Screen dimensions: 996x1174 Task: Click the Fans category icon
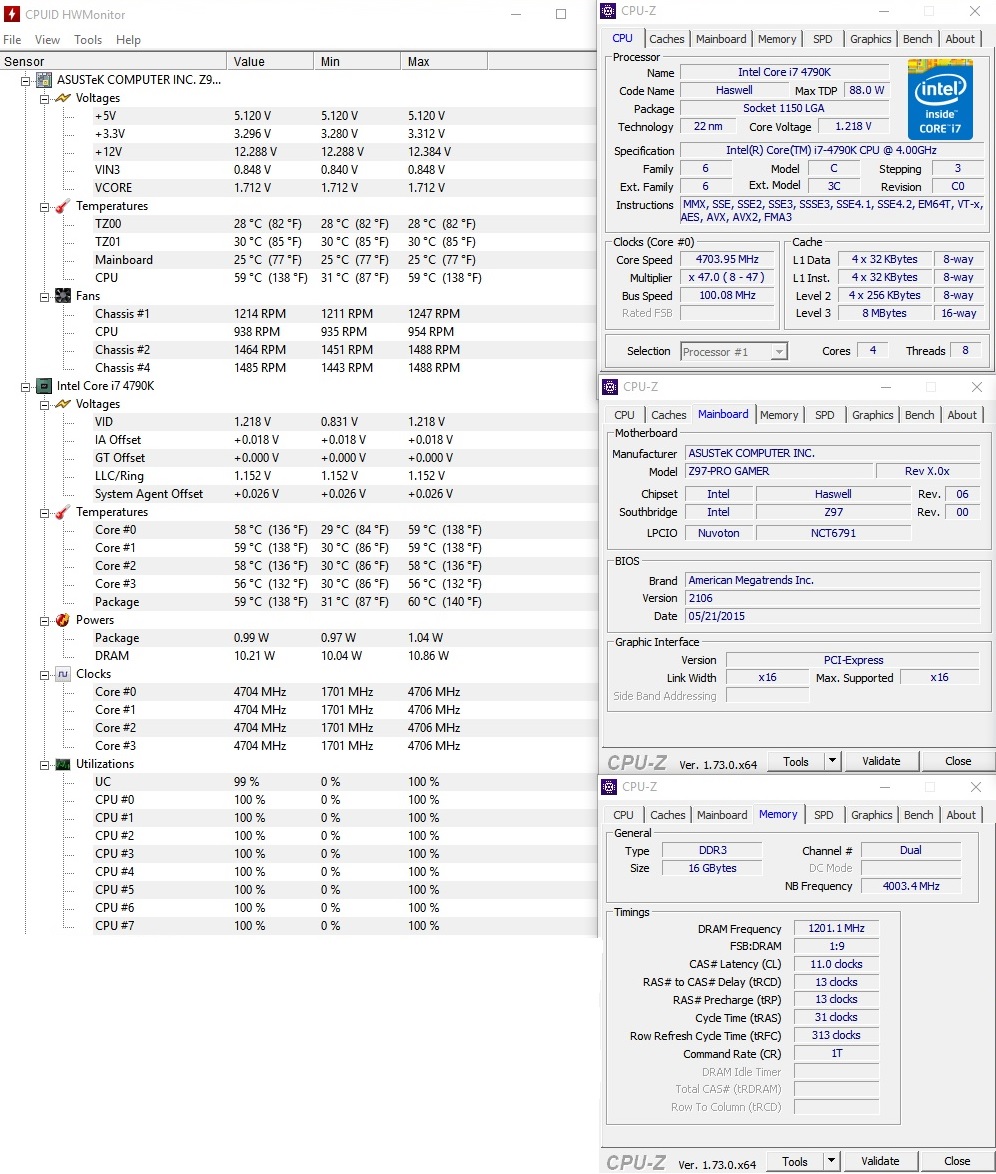(x=63, y=296)
